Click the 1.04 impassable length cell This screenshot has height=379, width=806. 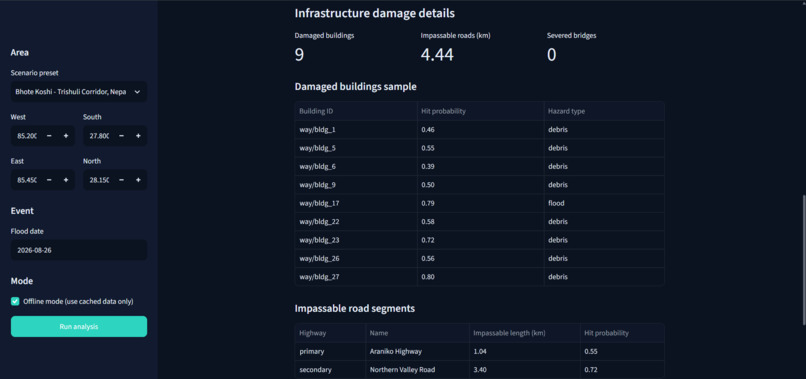[524, 352]
